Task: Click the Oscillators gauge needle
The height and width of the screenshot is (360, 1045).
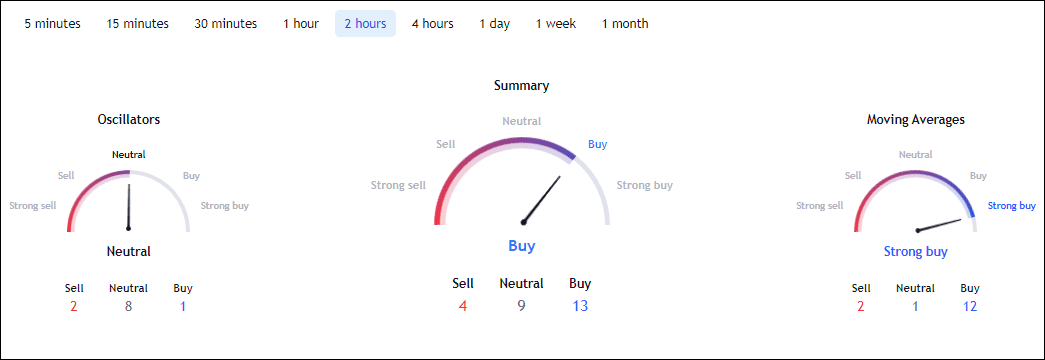Action: [129, 207]
